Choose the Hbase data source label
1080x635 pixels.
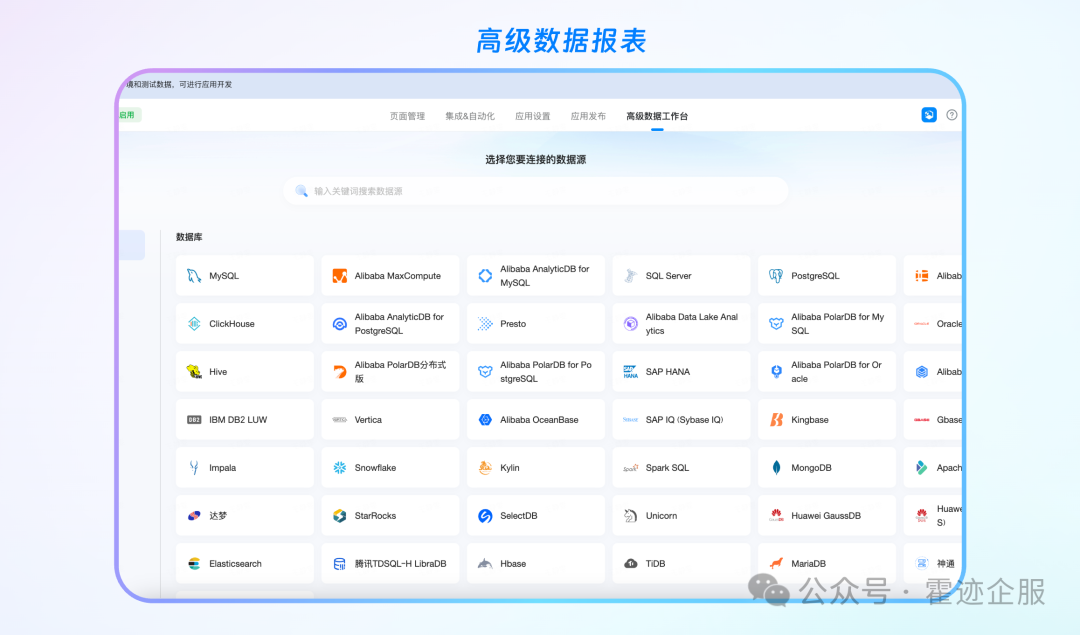click(x=513, y=563)
